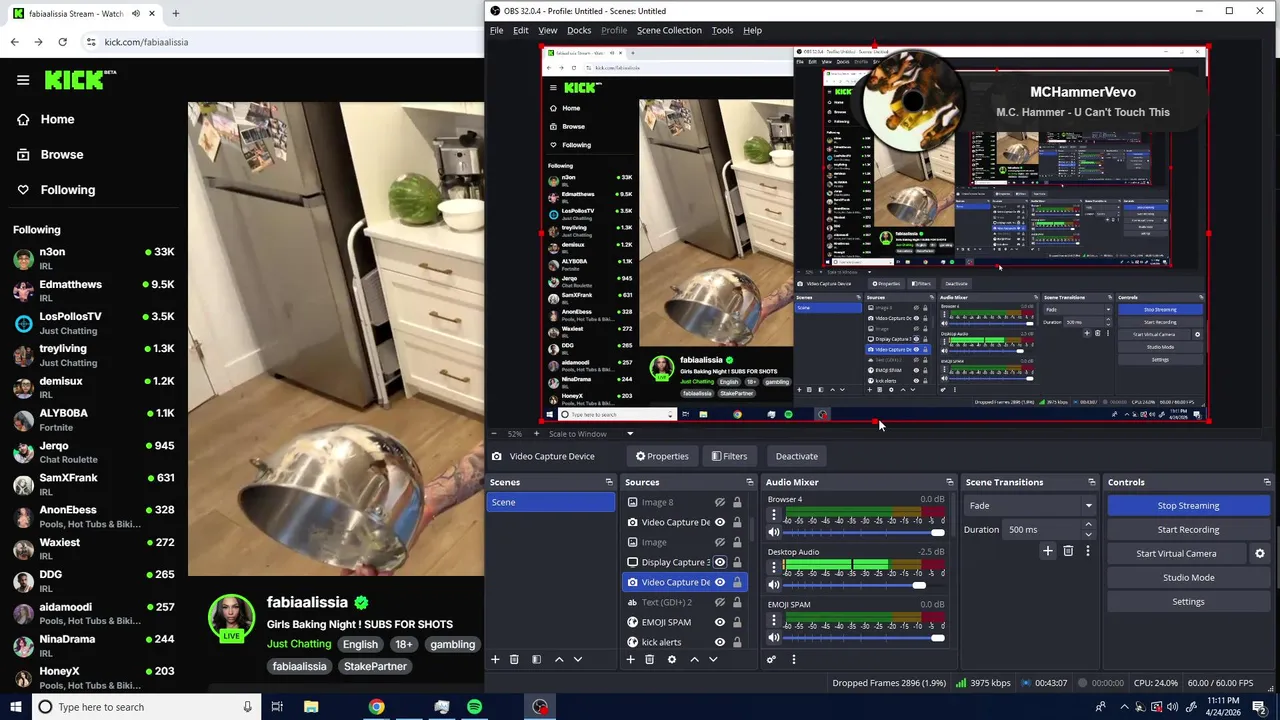Viewport: 1280px width, 720px height.
Task: Open source Properties button
Action: (662, 457)
